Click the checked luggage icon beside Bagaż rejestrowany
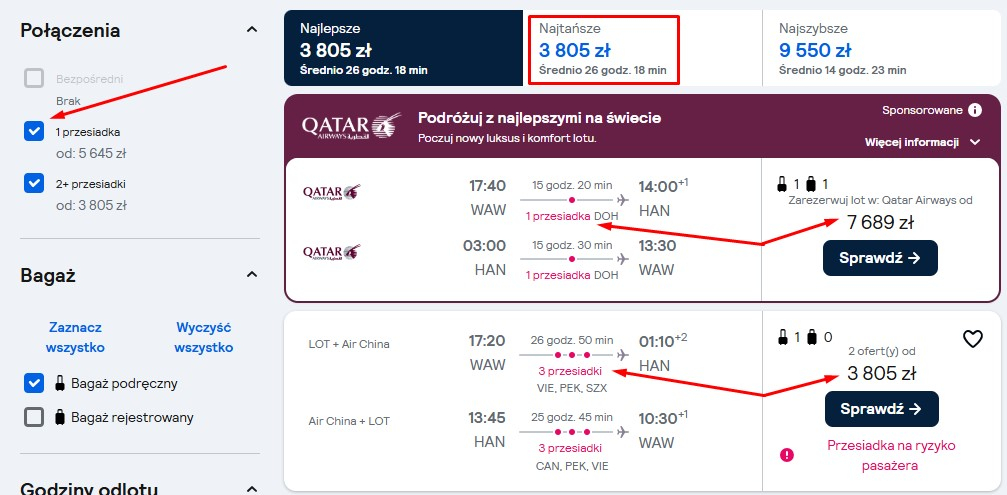The height and width of the screenshot is (495, 1007). [60, 417]
